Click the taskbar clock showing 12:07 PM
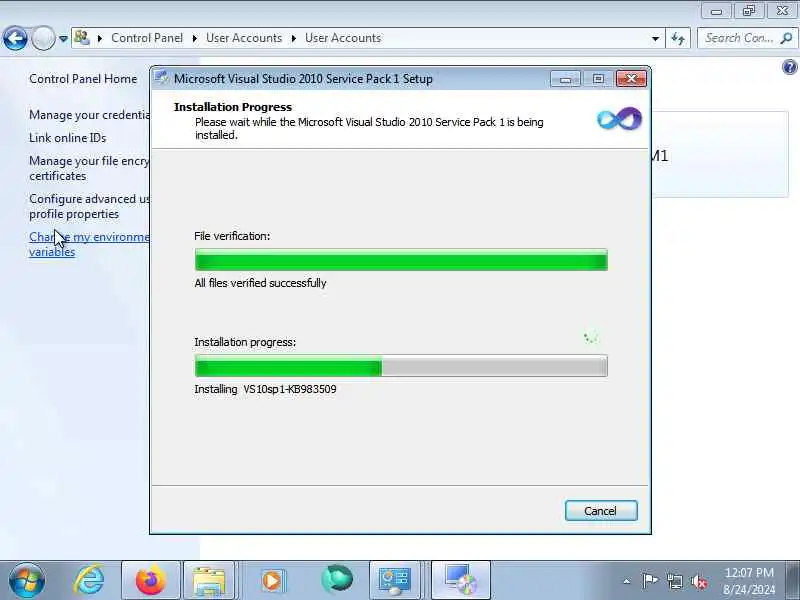 tap(749, 581)
